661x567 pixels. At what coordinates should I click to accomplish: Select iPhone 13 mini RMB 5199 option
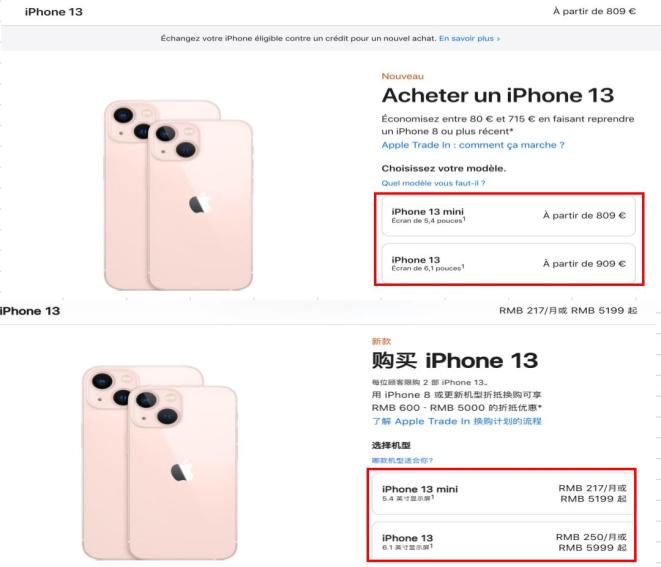503,493
